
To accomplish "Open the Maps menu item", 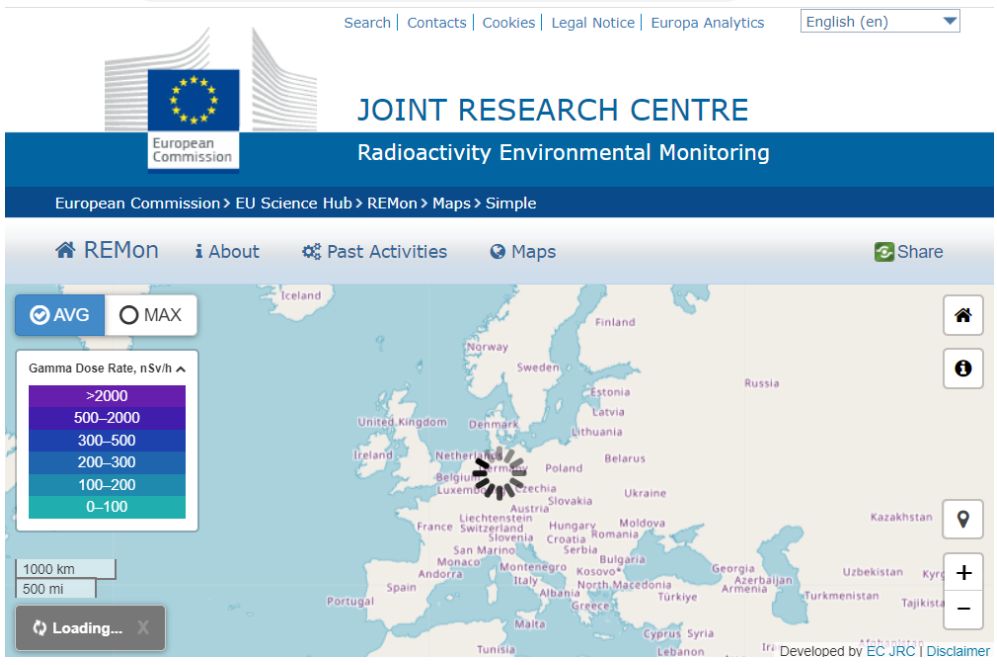I will [x=523, y=252].
